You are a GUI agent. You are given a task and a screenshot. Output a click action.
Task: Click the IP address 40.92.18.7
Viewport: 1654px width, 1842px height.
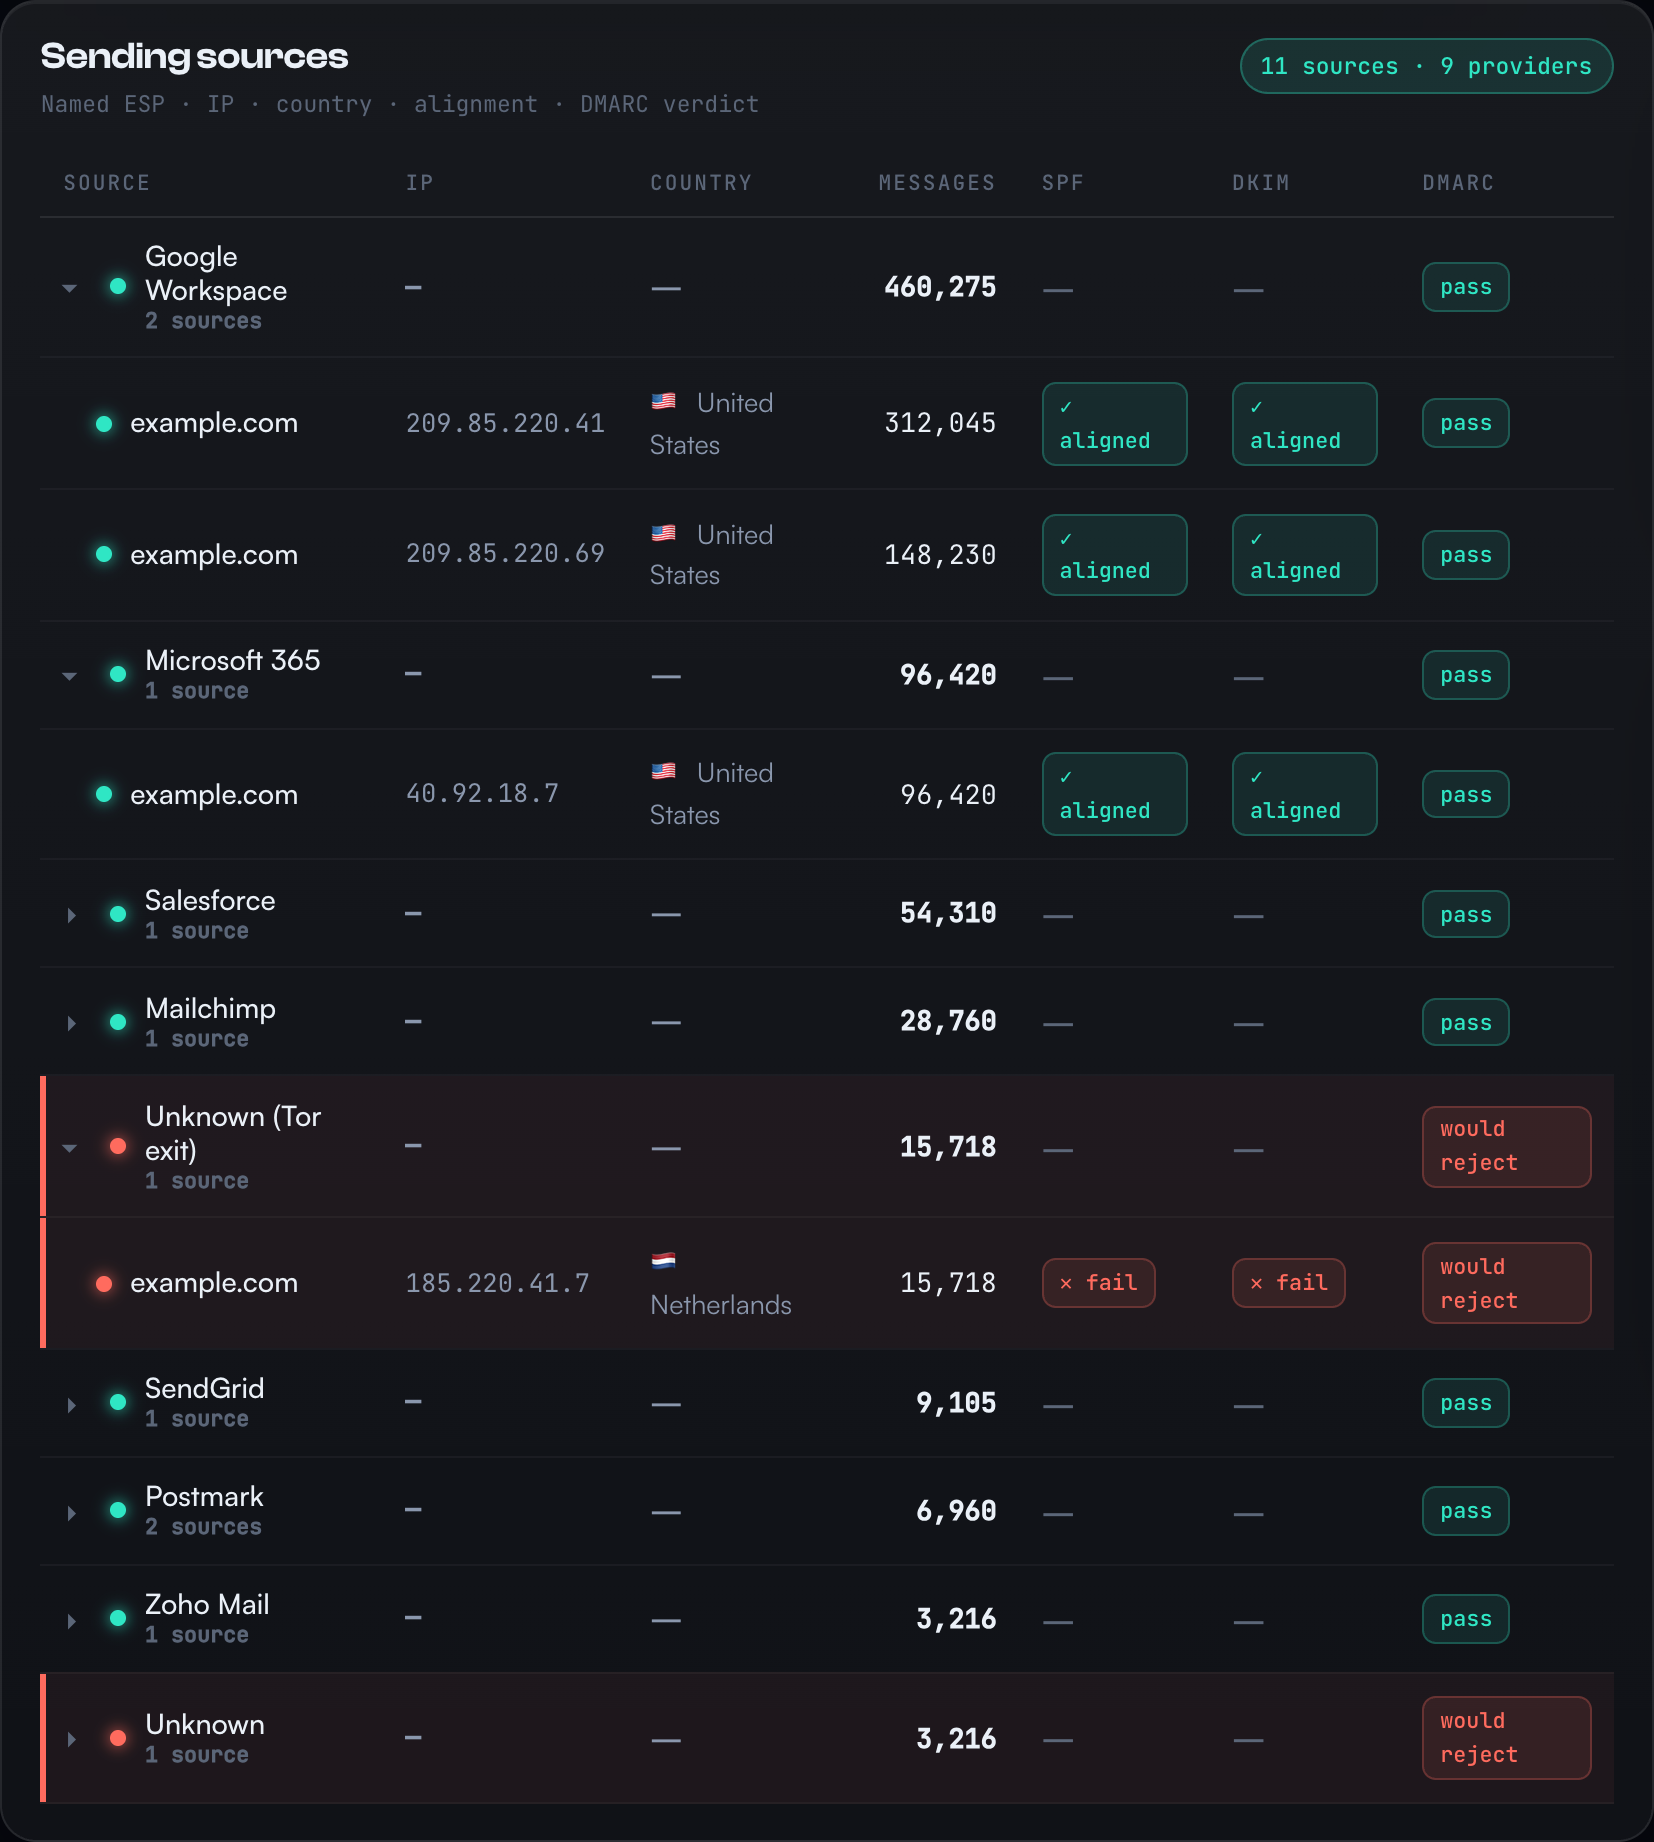pos(482,794)
